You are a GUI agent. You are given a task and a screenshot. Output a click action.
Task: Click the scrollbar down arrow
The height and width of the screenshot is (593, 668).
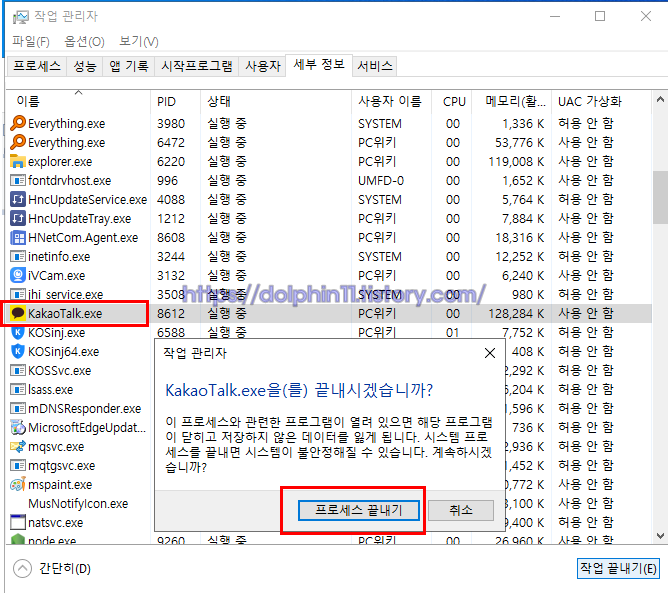tap(660, 535)
